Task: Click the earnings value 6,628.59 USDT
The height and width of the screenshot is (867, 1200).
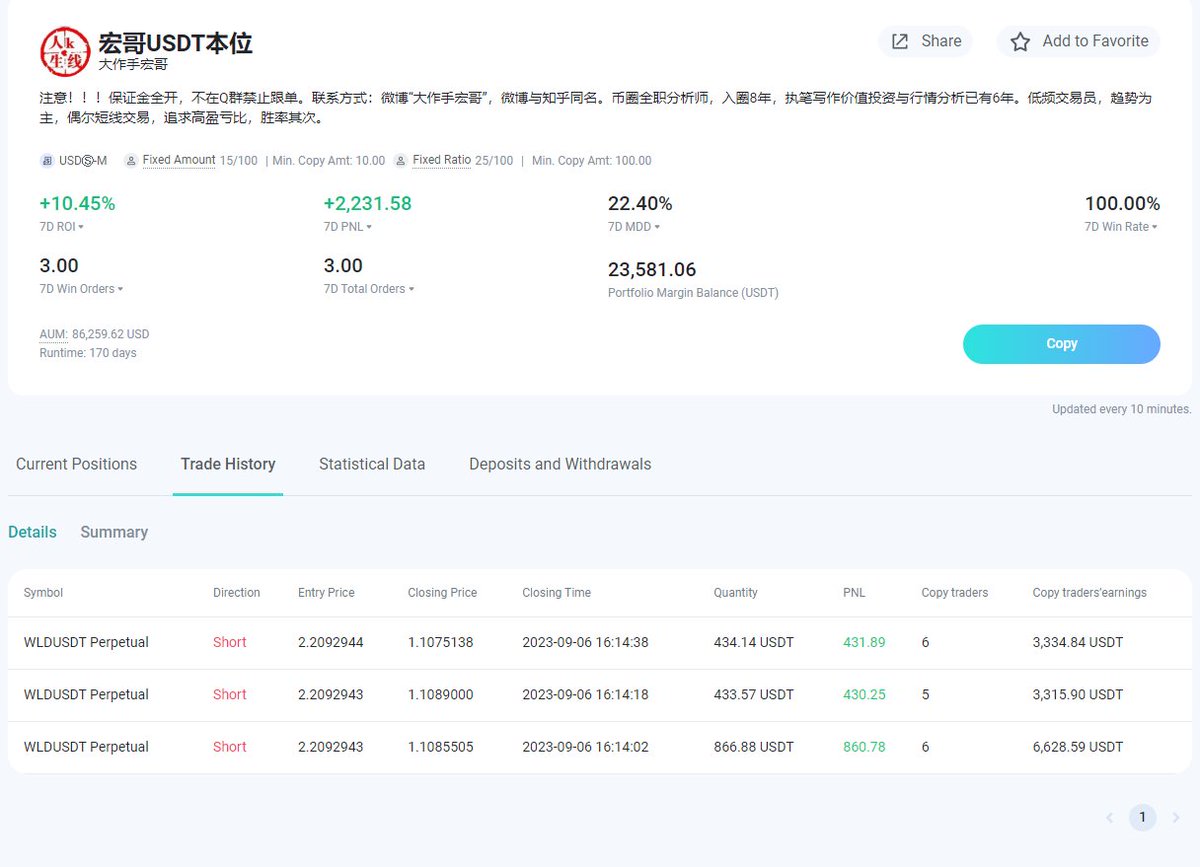Action: click(1078, 746)
